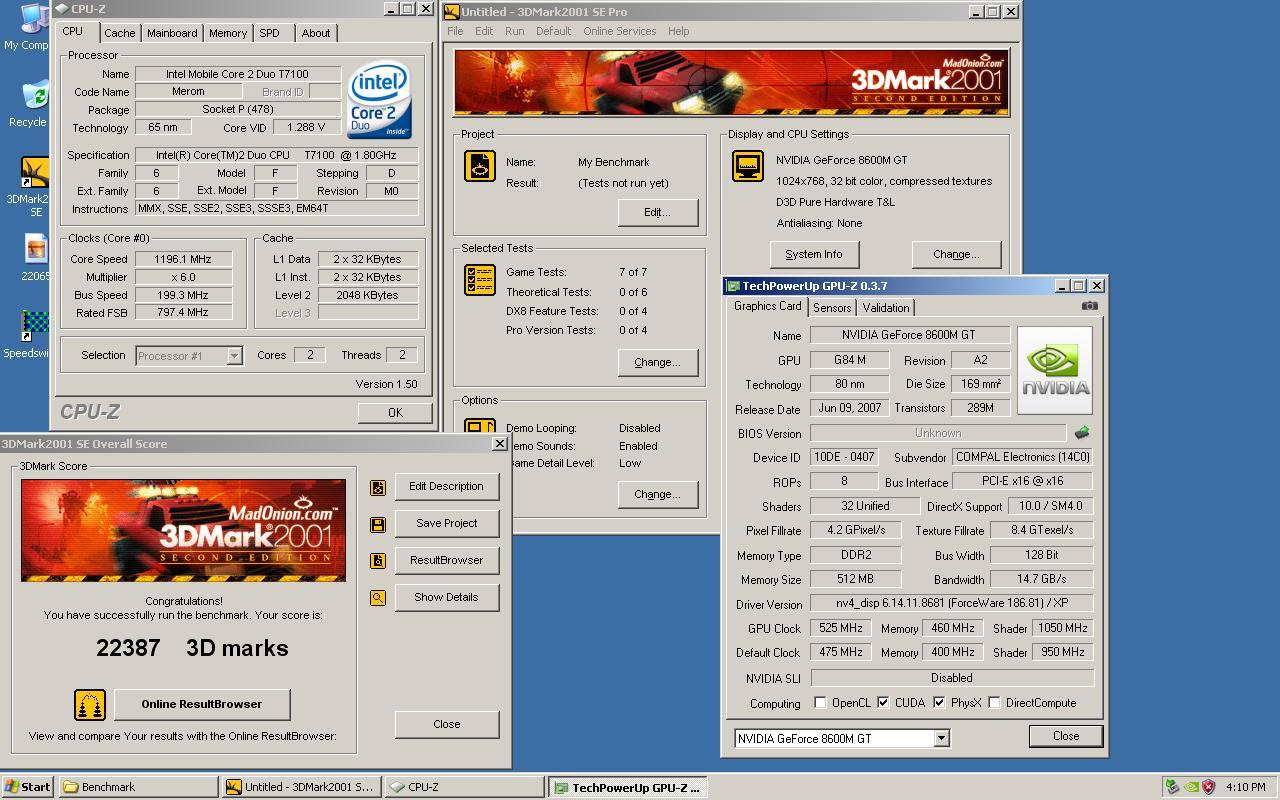Screen dimensions: 1280x800
Task: Click the icon beside Edit Description
Action: (x=378, y=487)
